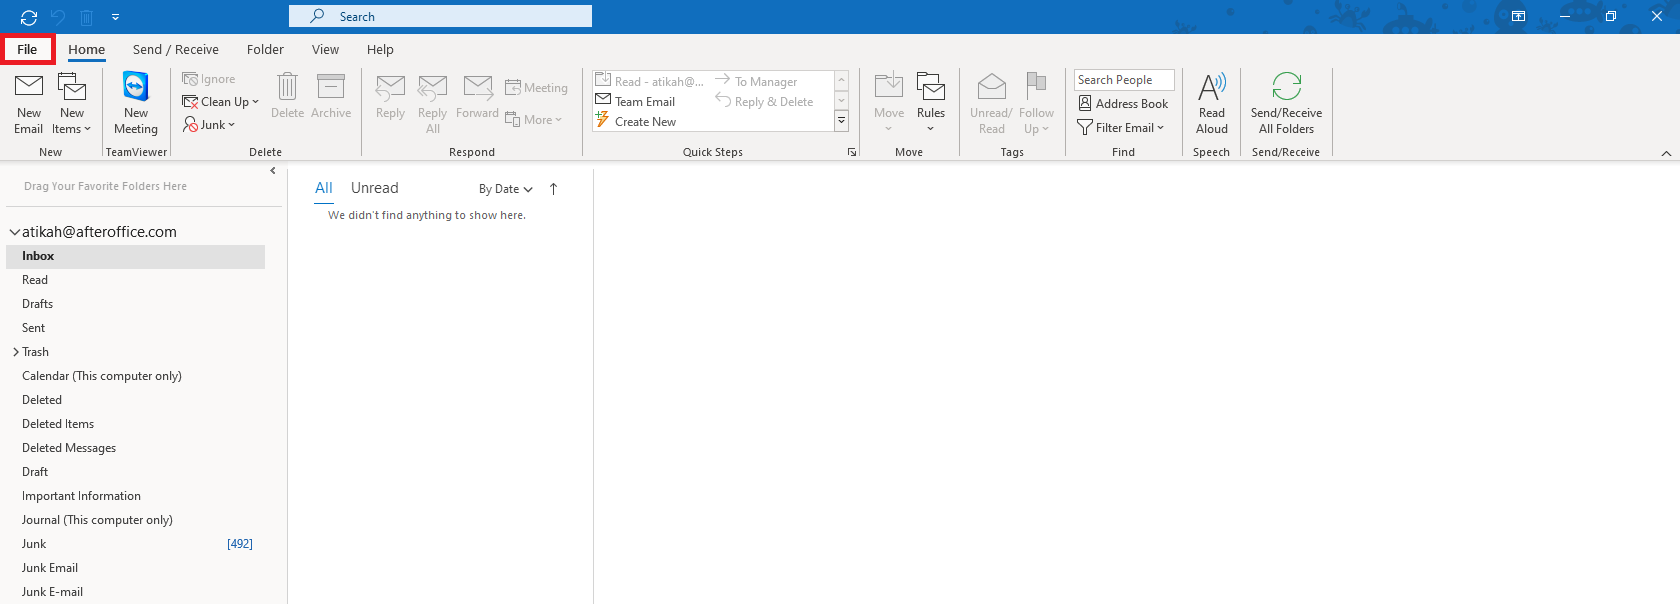1680x604 pixels.
Task: Expand the Trash folder
Action: 16,352
